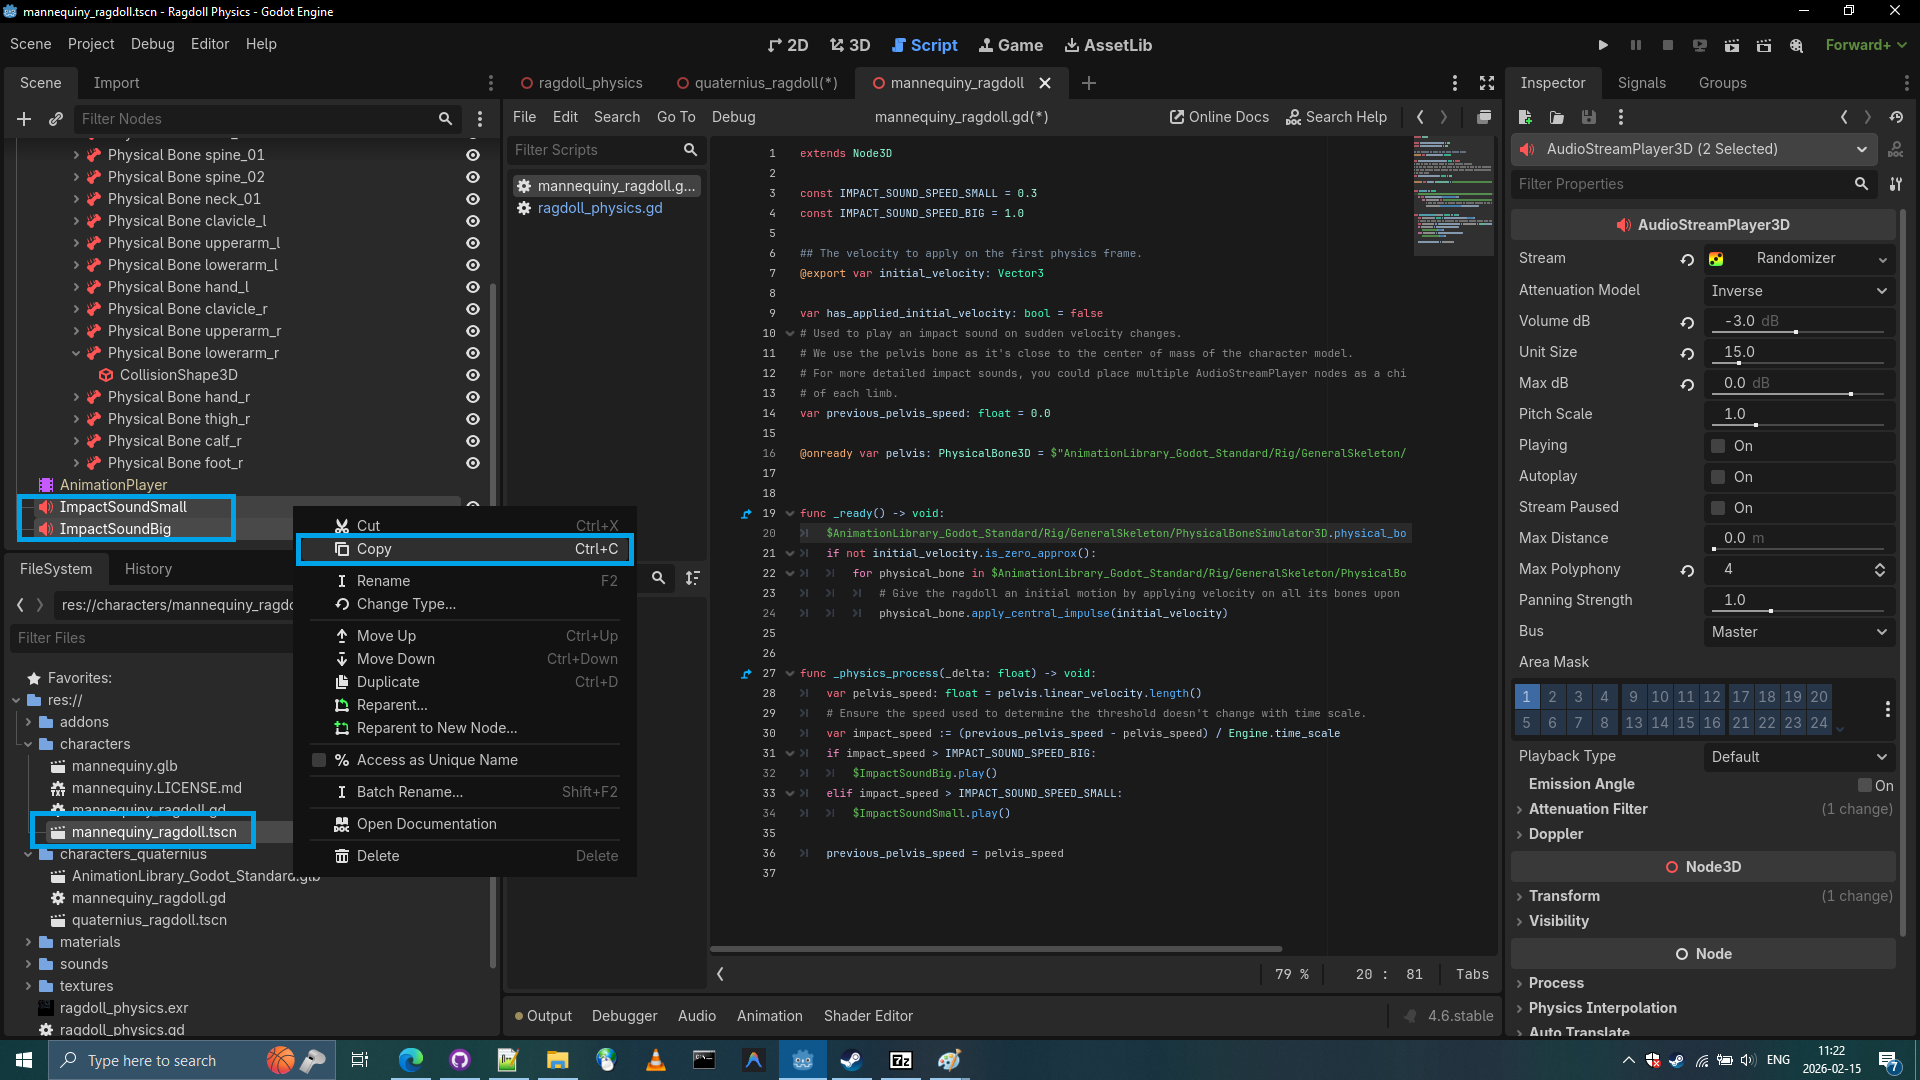Select Duplicate from context menu
The image size is (1920, 1080).
tap(388, 682)
